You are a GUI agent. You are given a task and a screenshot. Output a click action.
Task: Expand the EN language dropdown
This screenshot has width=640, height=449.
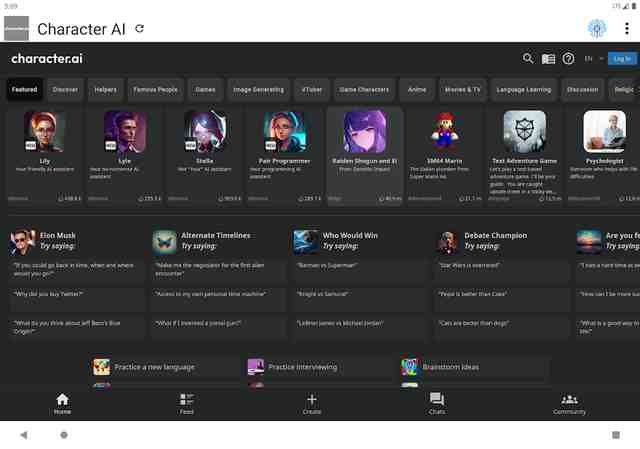[x=593, y=59]
